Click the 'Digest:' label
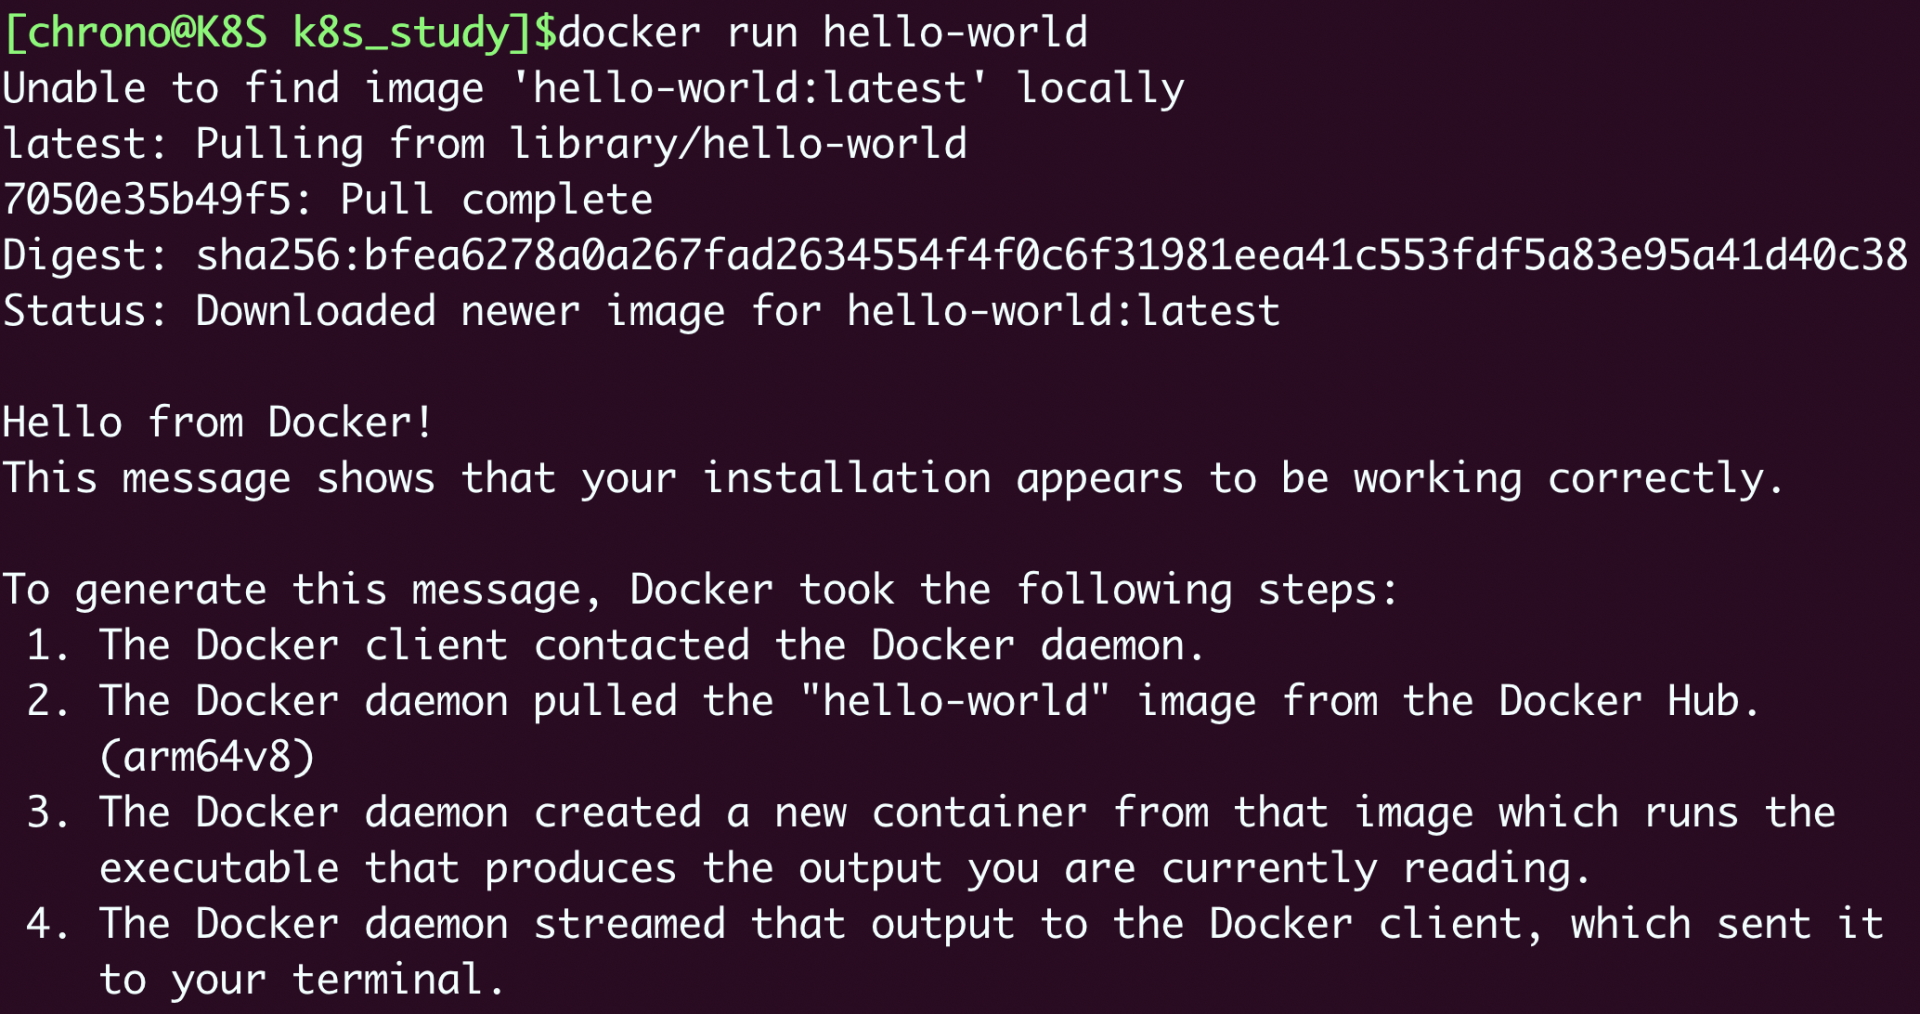This screenshot has height=1014, width=1920. 85,256
